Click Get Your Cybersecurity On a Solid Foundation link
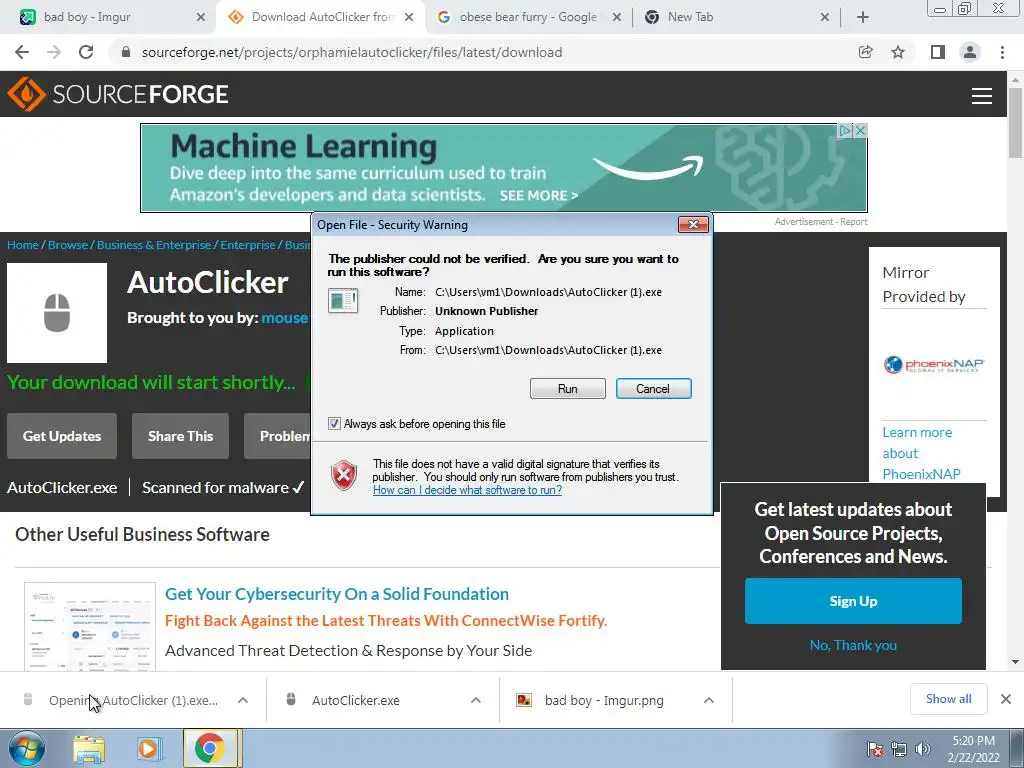The height and width of the screenshot is (768, 1024). point(337,594)
